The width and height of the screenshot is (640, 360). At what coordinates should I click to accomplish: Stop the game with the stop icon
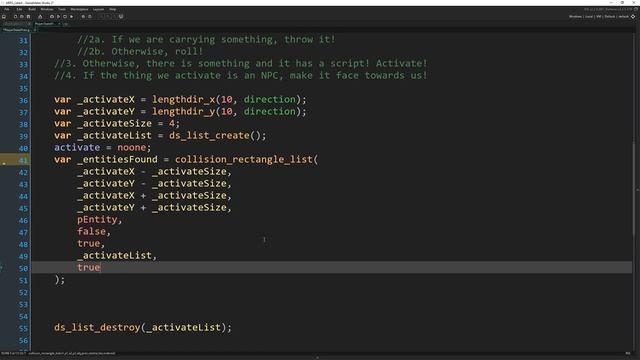65,17
